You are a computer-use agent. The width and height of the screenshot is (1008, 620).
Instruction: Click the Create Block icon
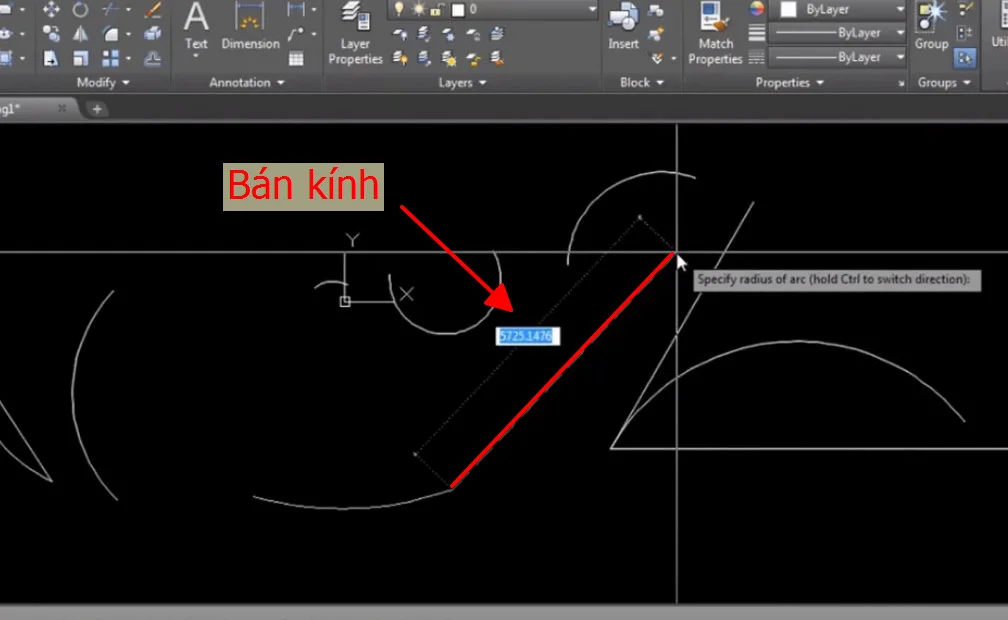click(656, 9)
